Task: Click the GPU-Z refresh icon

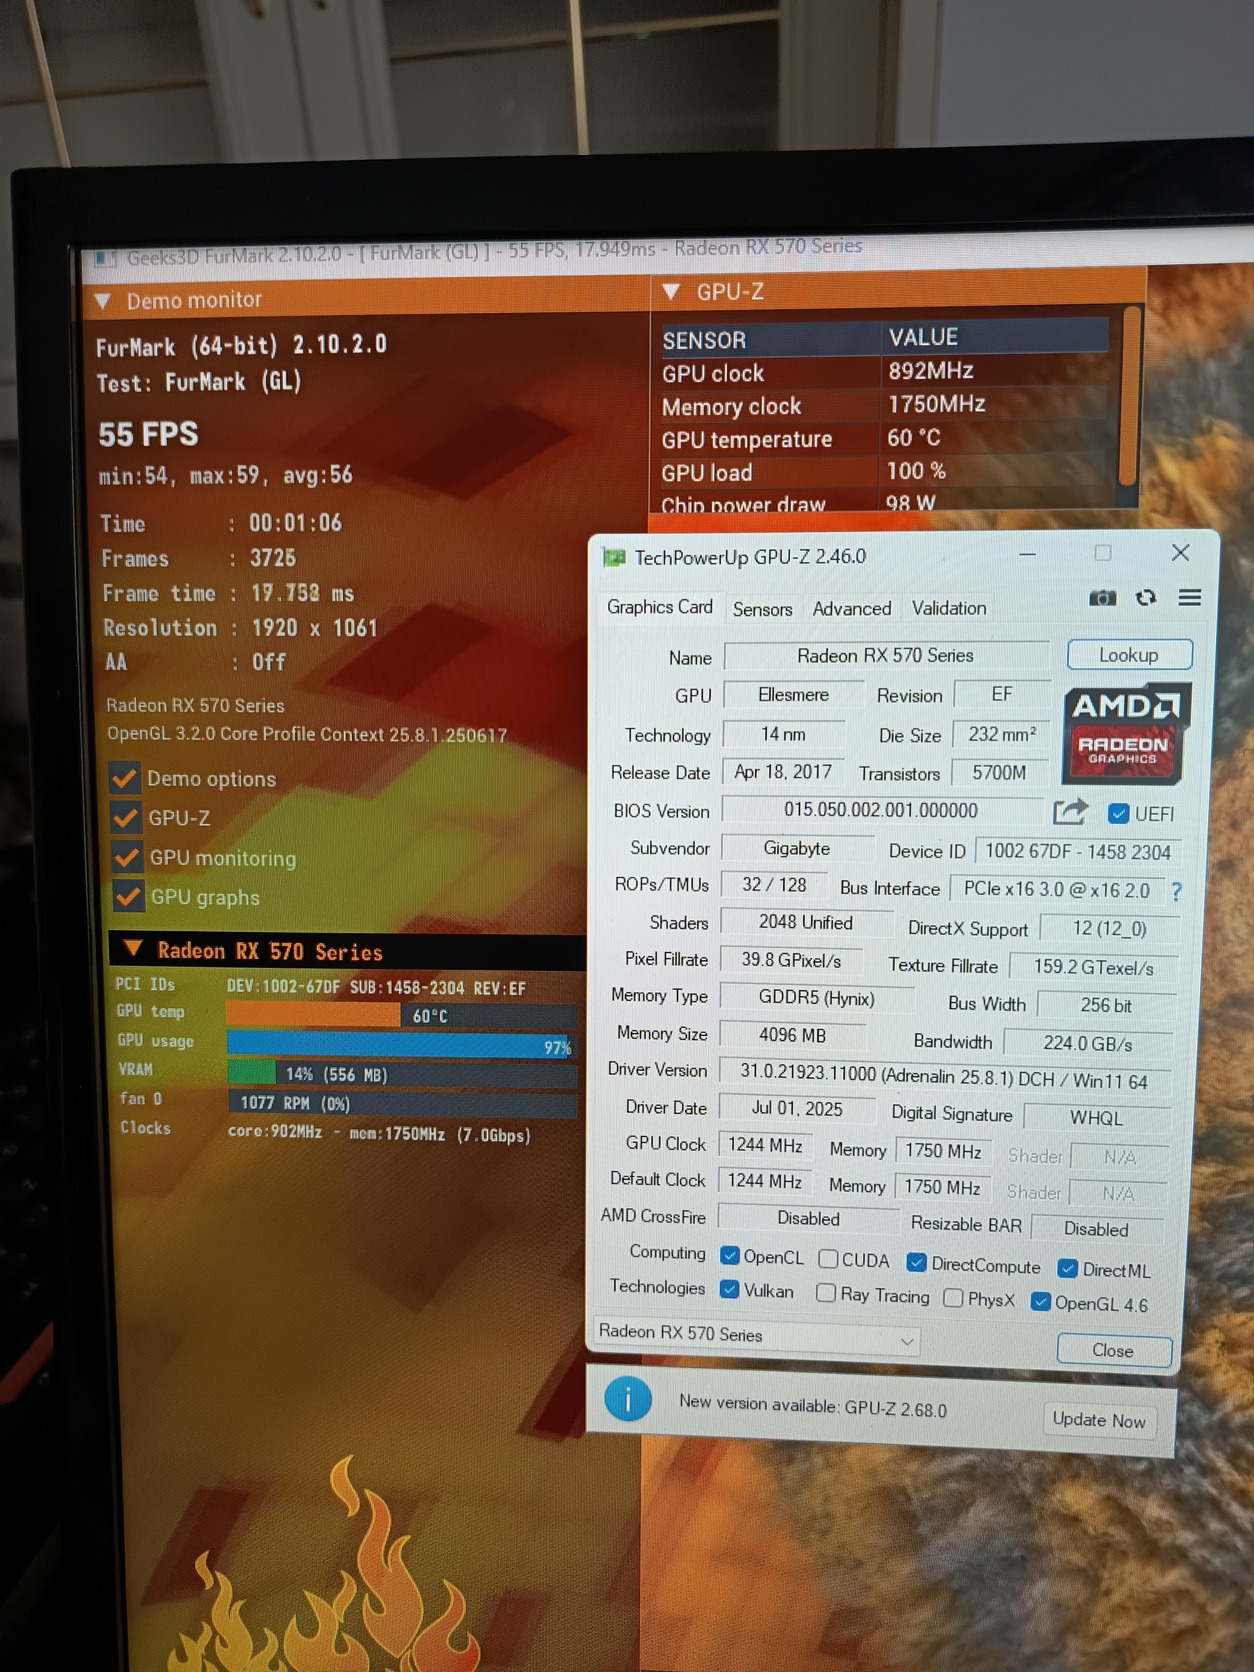Action: click(1146, 597)
